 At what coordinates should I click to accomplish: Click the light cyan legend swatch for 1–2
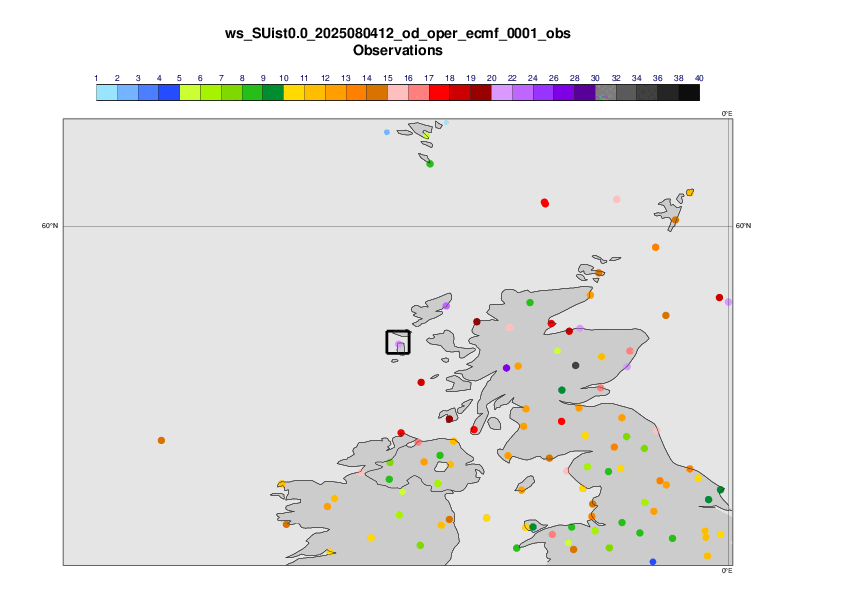(x=107, y=92)
